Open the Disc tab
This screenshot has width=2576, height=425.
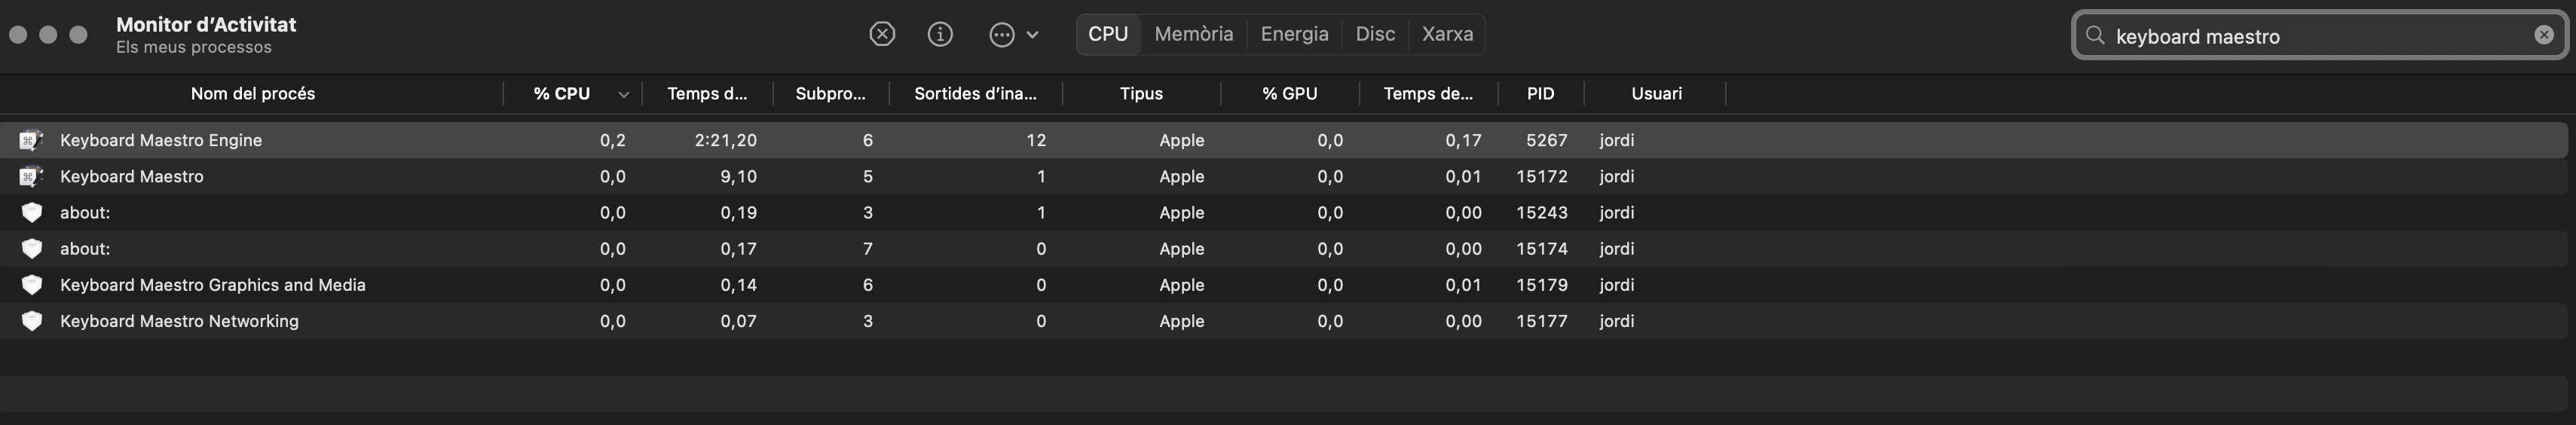tap(1375, 34)
